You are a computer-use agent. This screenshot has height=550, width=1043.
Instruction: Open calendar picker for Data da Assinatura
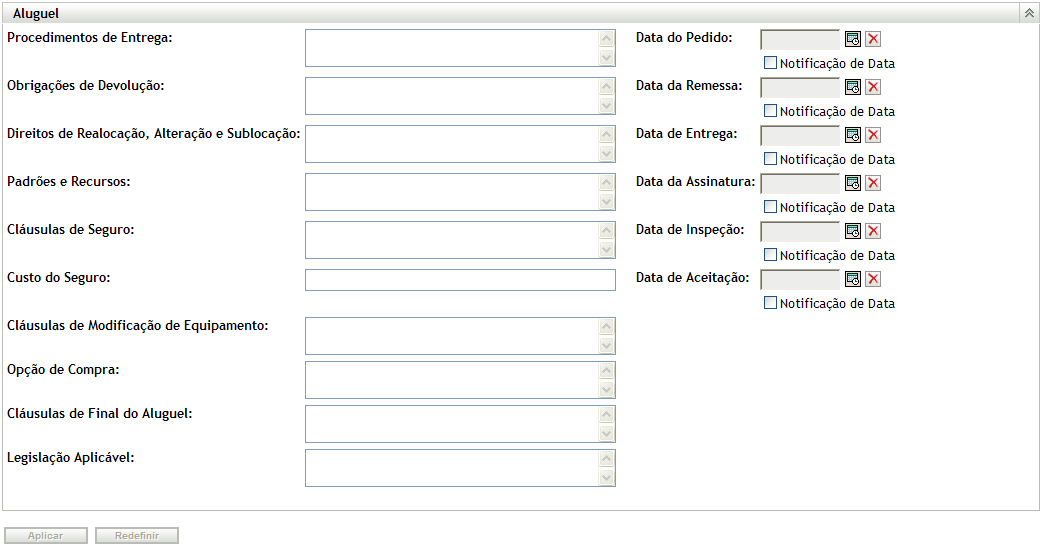[x=853, y=183]
